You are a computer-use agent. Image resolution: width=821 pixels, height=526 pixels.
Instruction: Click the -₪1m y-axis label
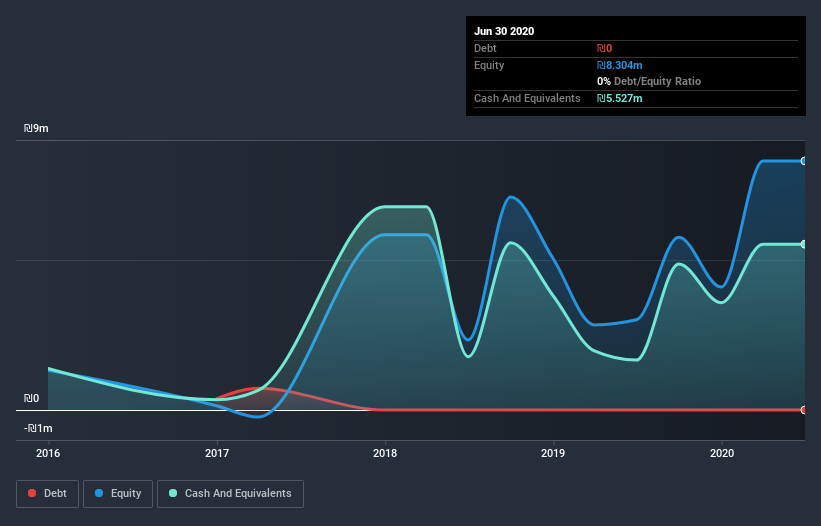point(38,428)
